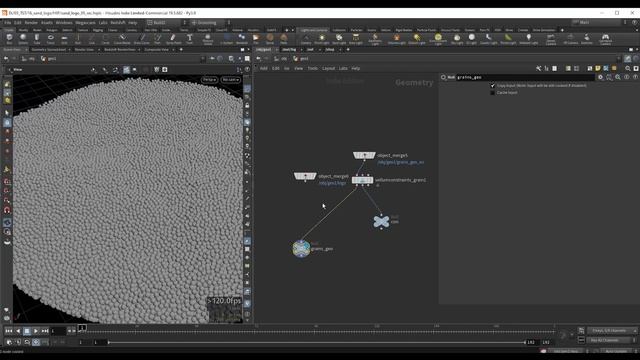Open the Labs menu in main menu bar
Image resolution: width=640 pixels, height=360 pixels.
click(x=102, y=23)
